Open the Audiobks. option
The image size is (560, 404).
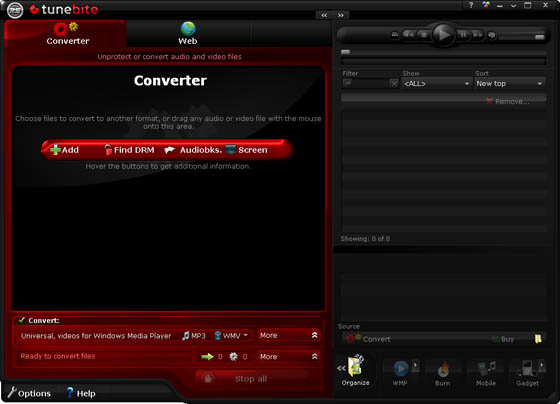point(193,150)
